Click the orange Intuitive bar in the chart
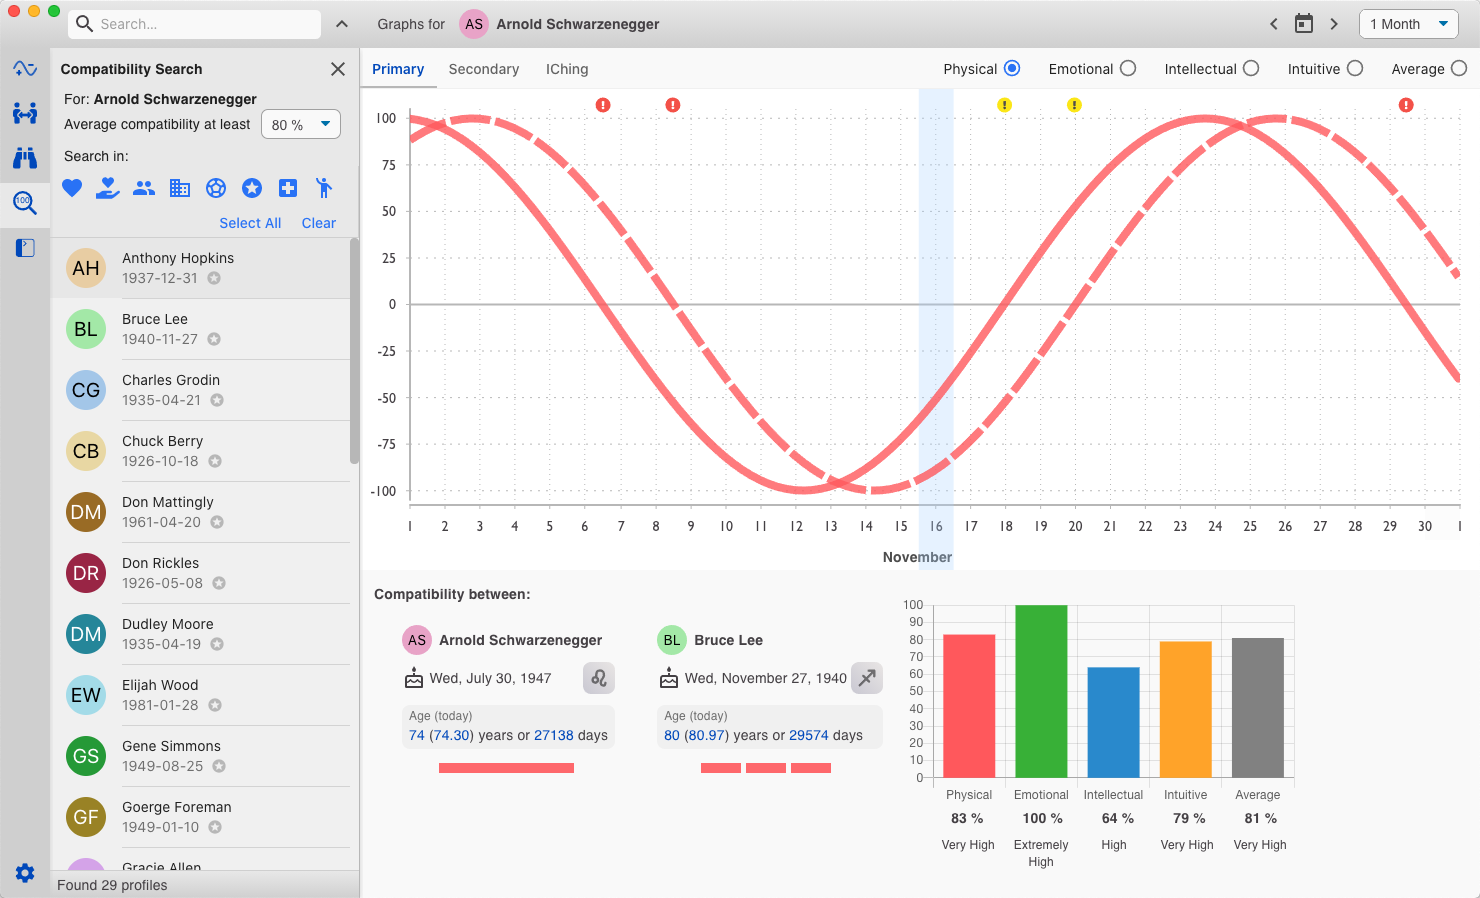Screen dimensions: 1480x898 1186,709
